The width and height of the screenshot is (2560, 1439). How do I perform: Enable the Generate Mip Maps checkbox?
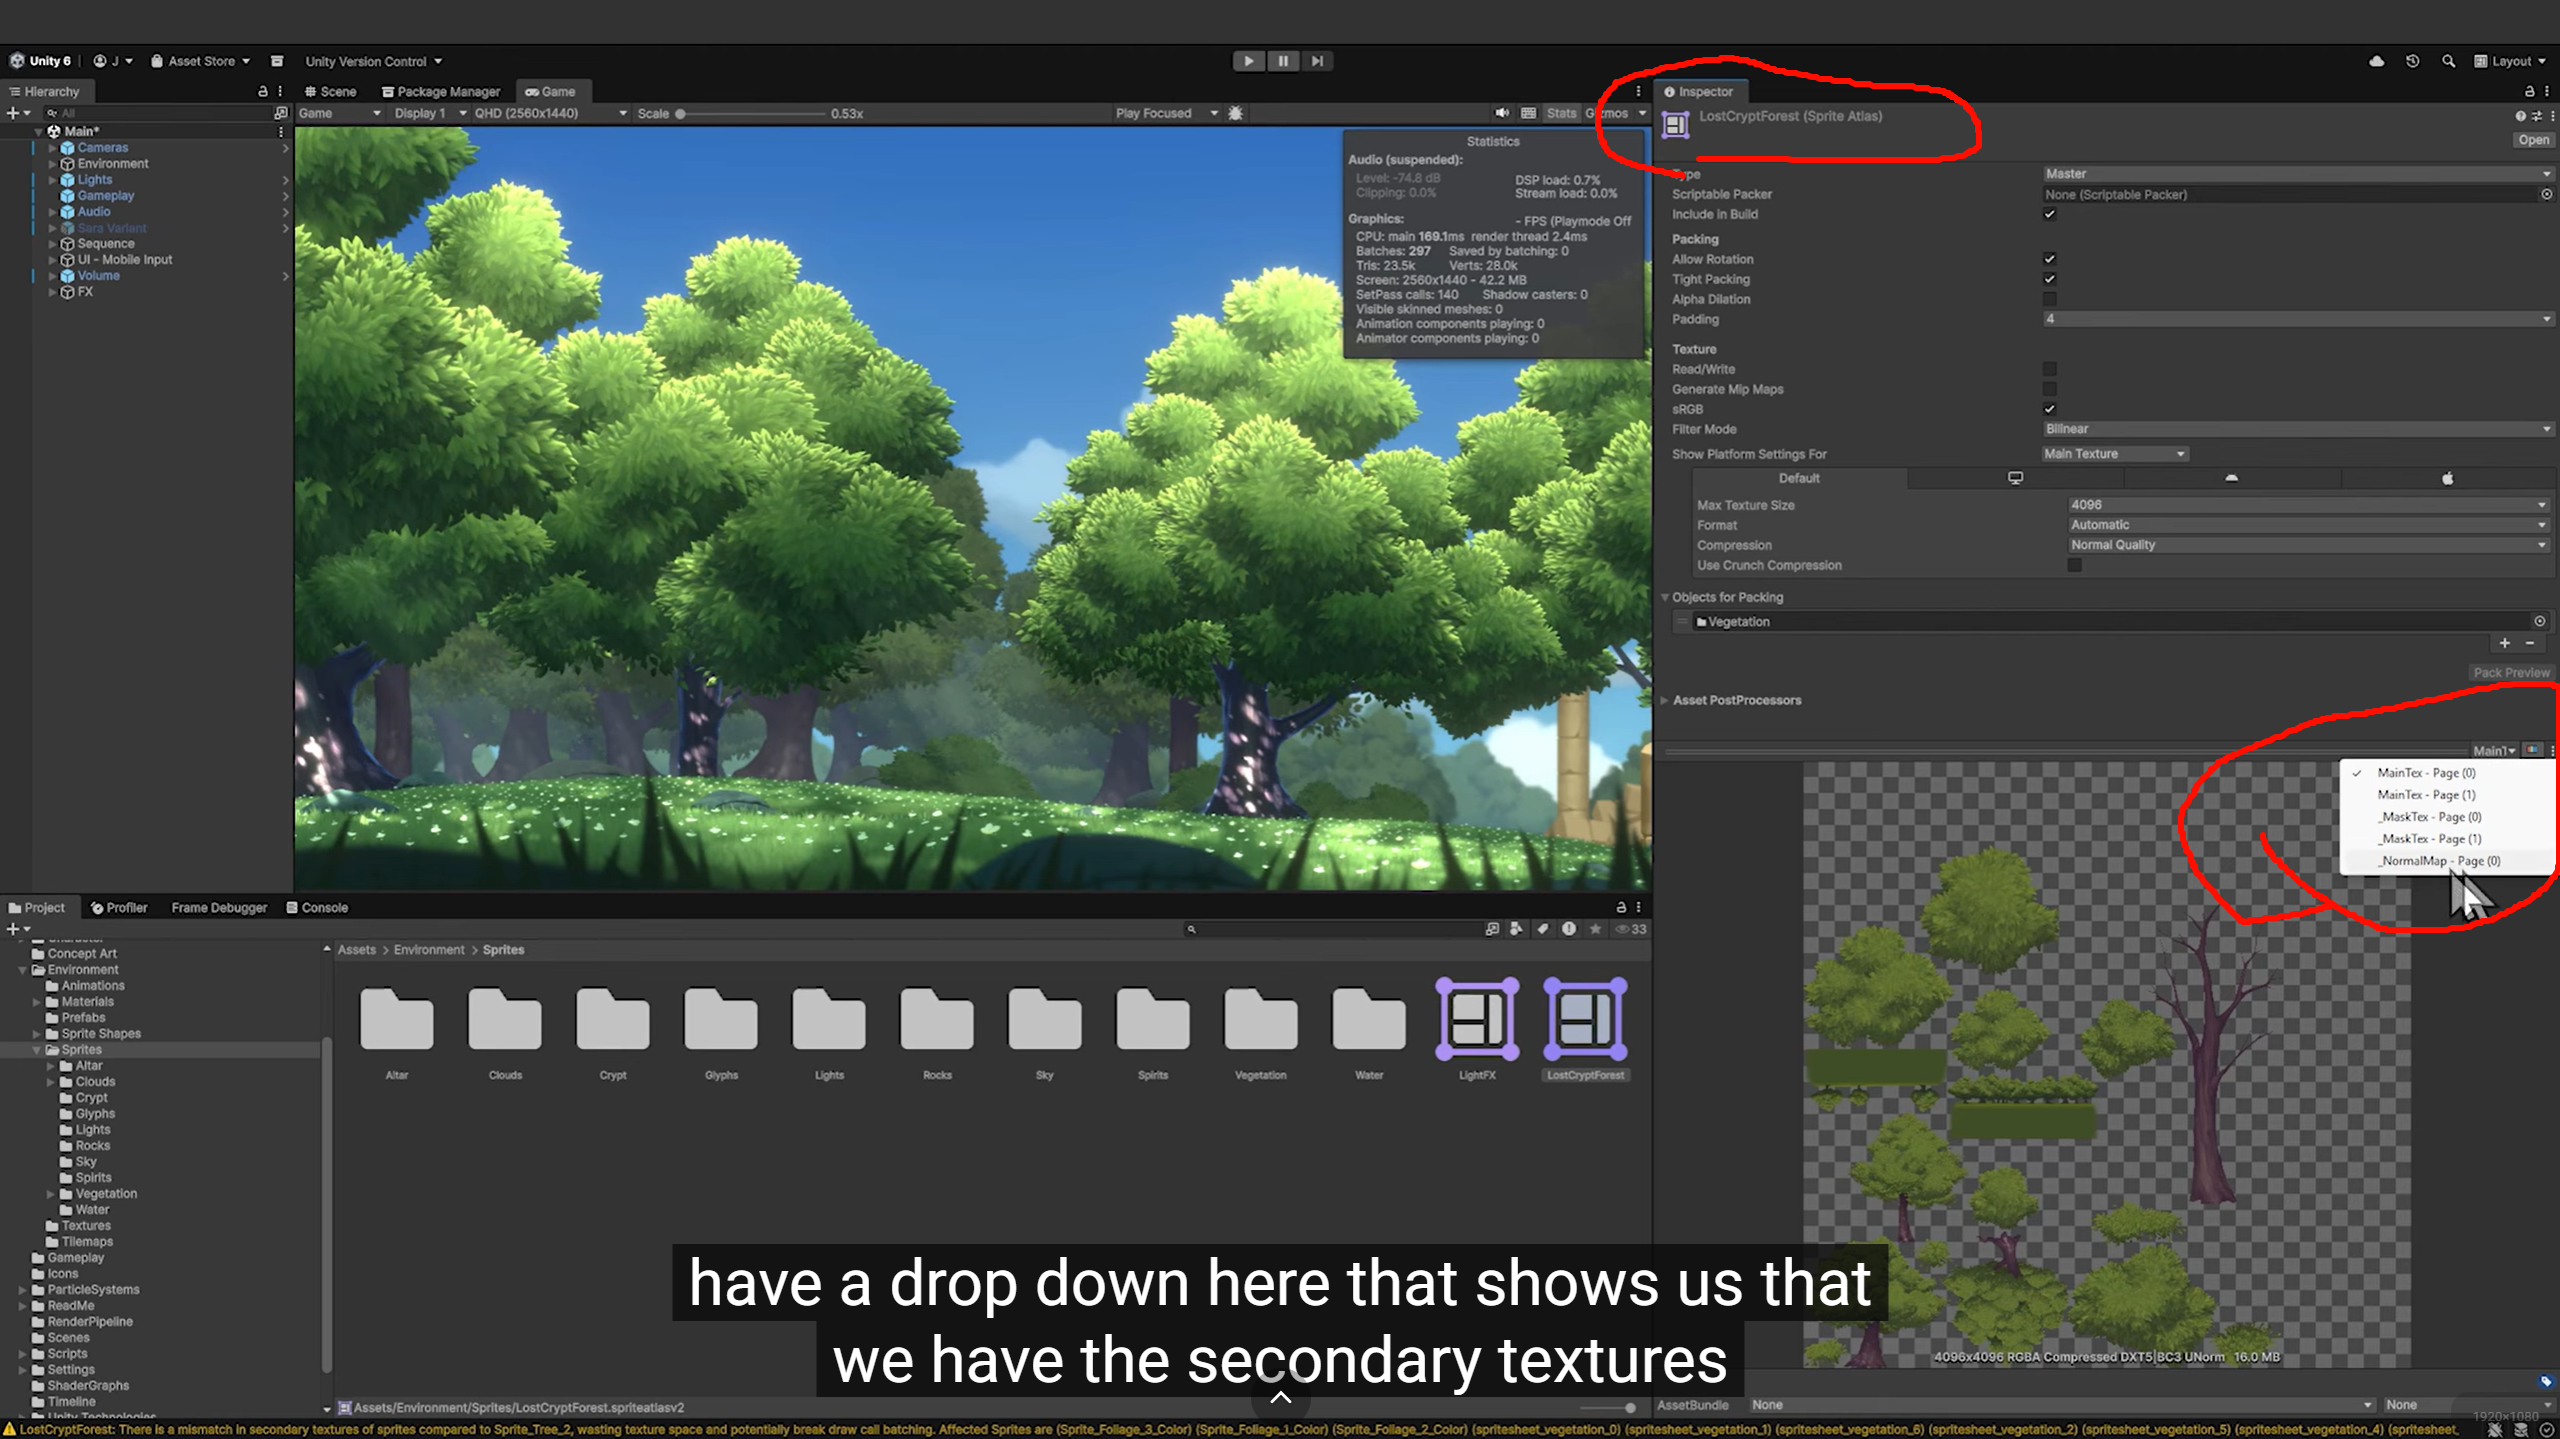2049,389
